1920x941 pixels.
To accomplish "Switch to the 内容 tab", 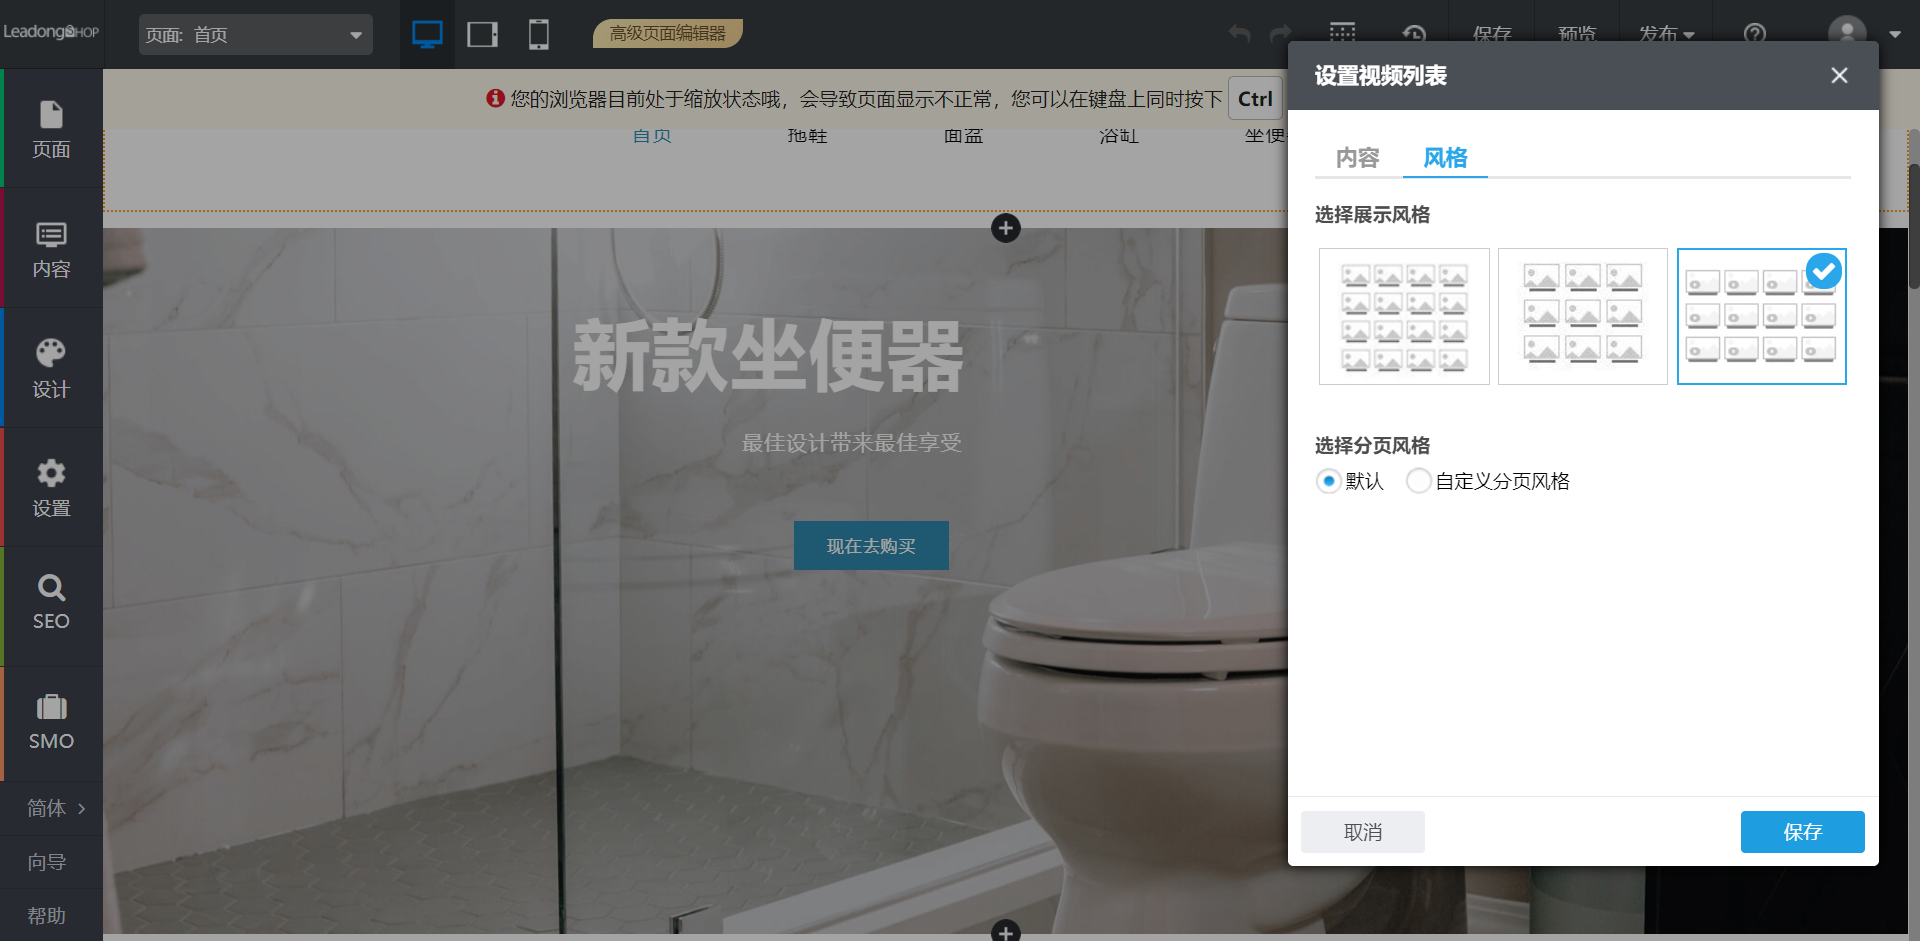I will click(x=1357, y=158).
